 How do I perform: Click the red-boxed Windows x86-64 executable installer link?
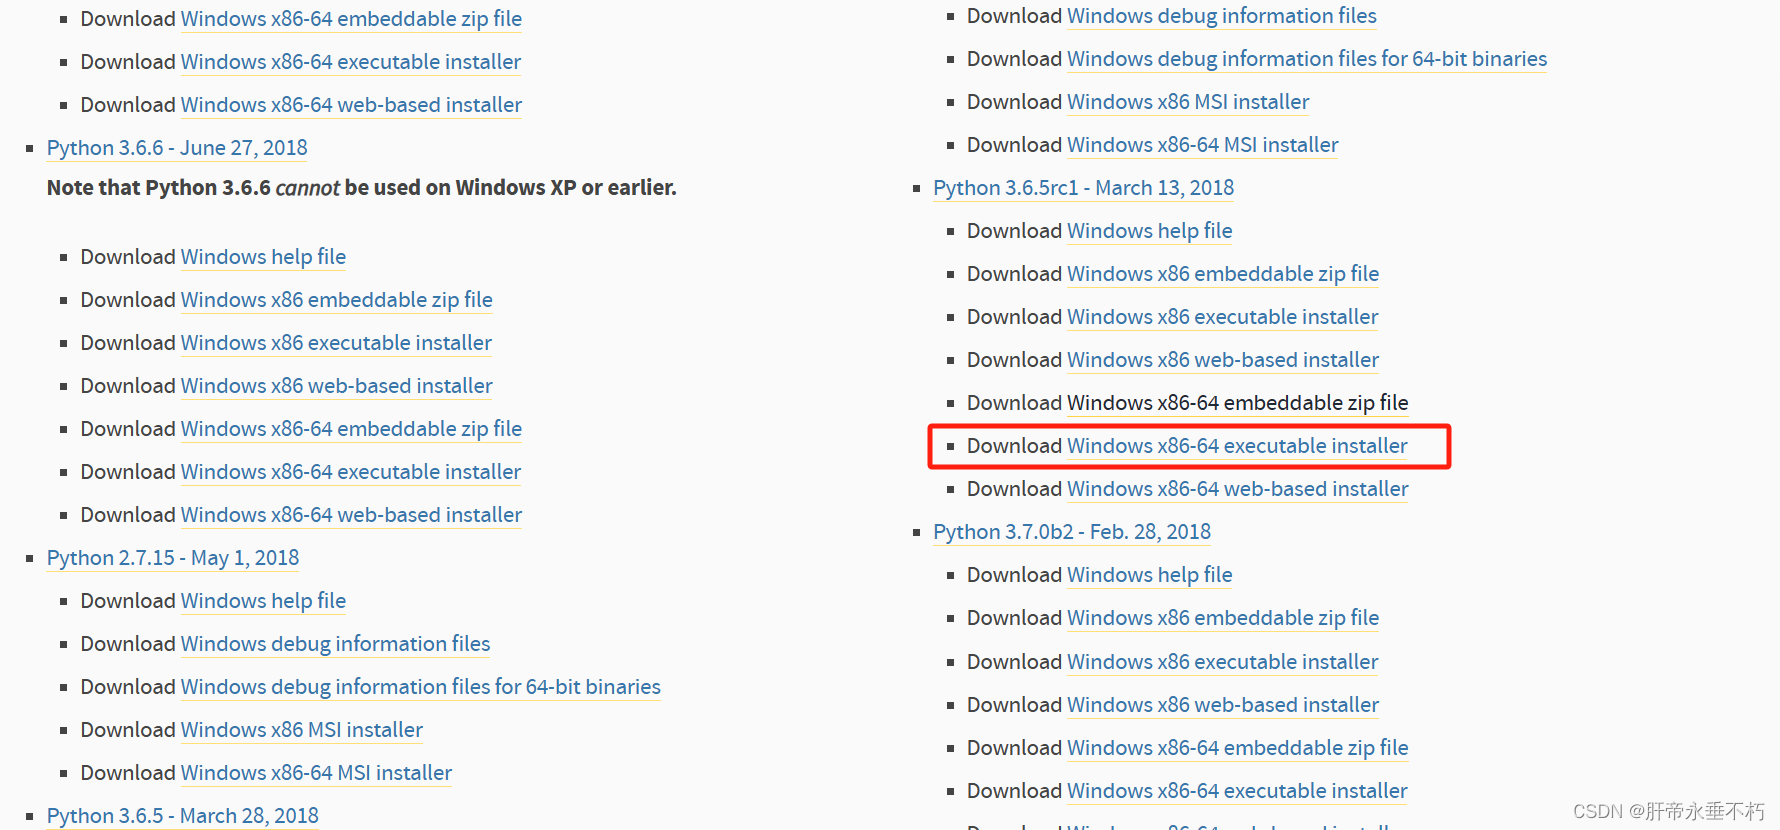[1237, 446]
